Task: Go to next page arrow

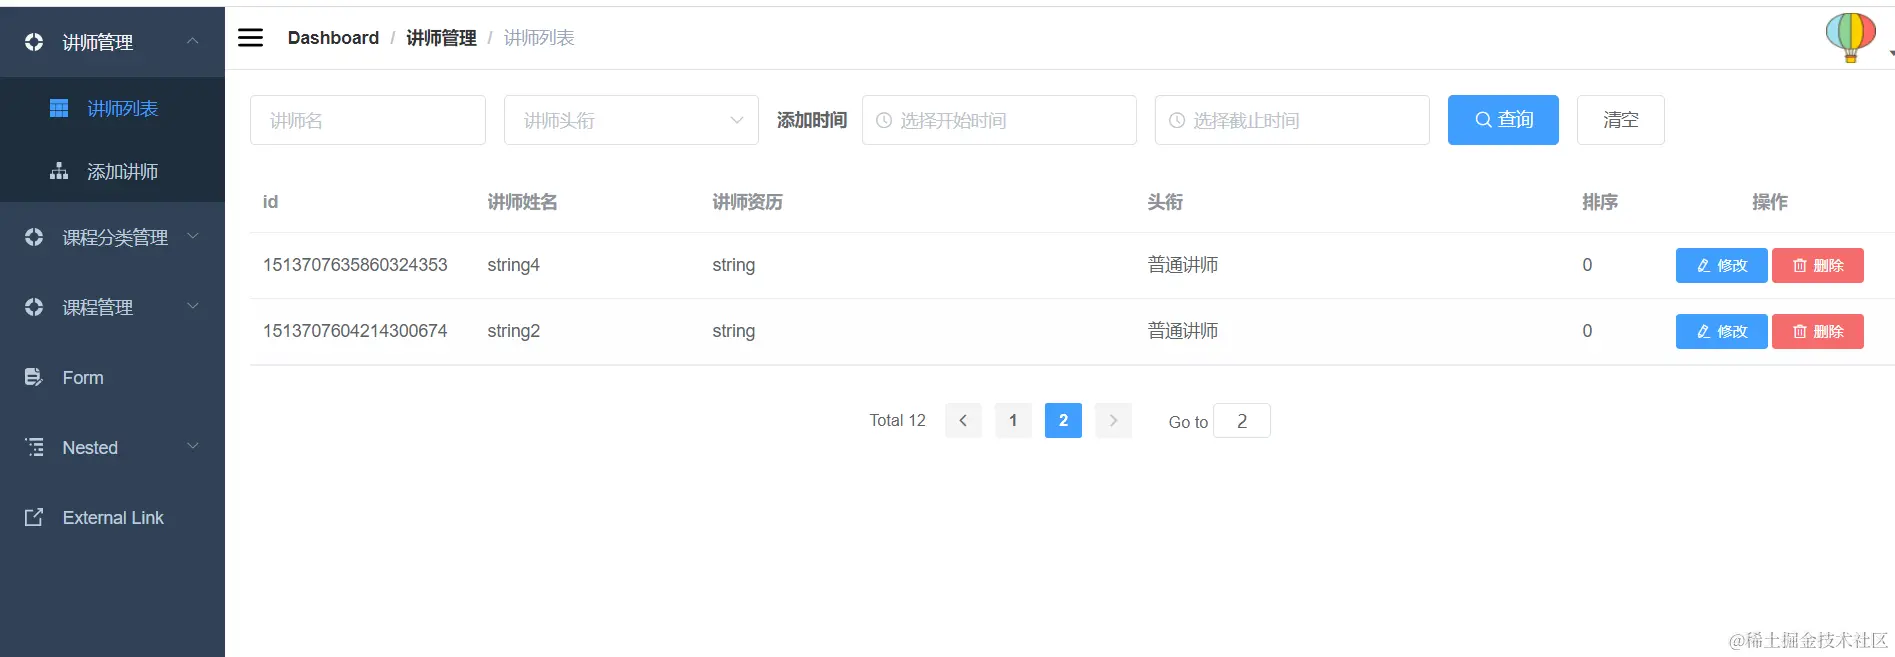Action: 1113,420
